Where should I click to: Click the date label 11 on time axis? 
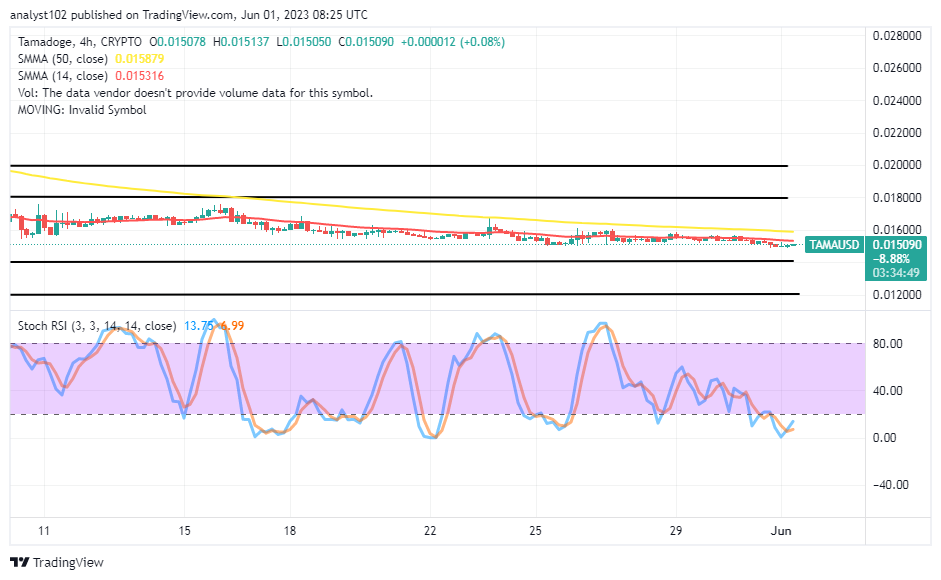click(43, 531)
